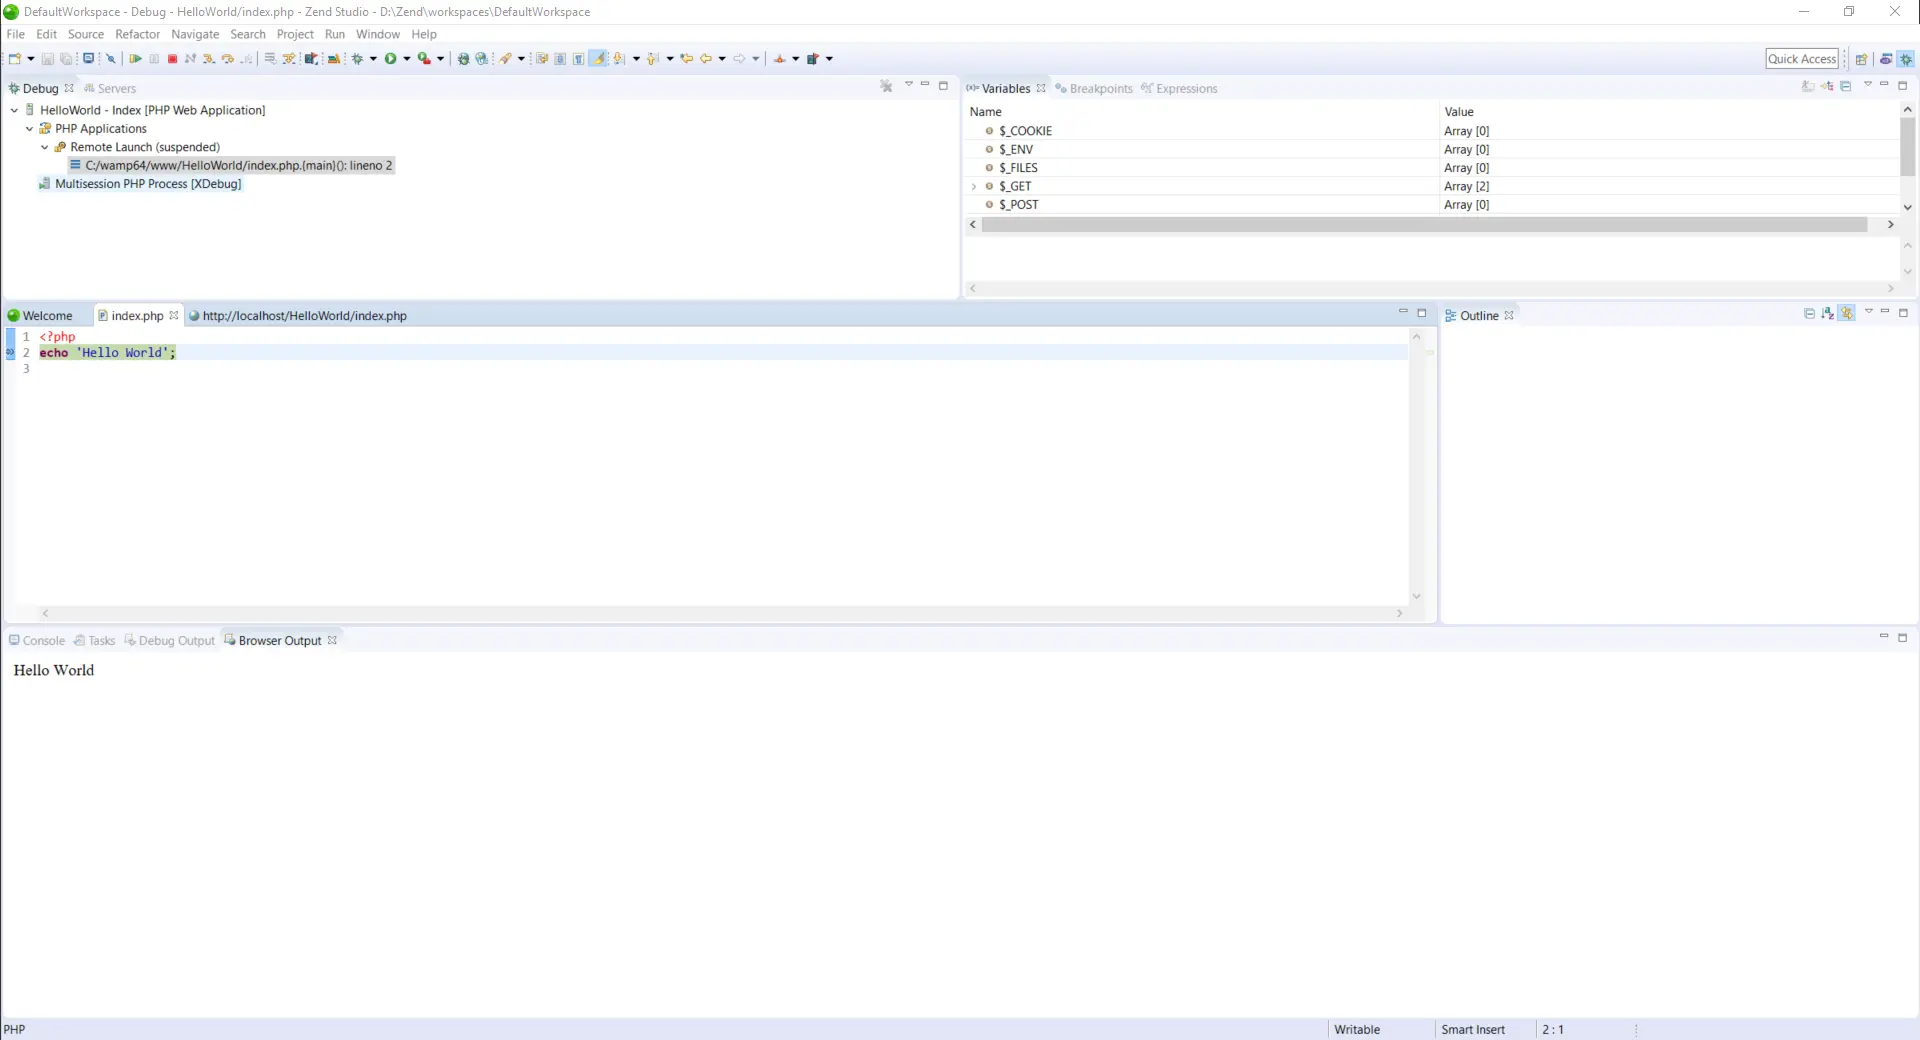Click the Quick Access search field
The height and width of the screenshot is (1040, 1920).
(1801, 59)
